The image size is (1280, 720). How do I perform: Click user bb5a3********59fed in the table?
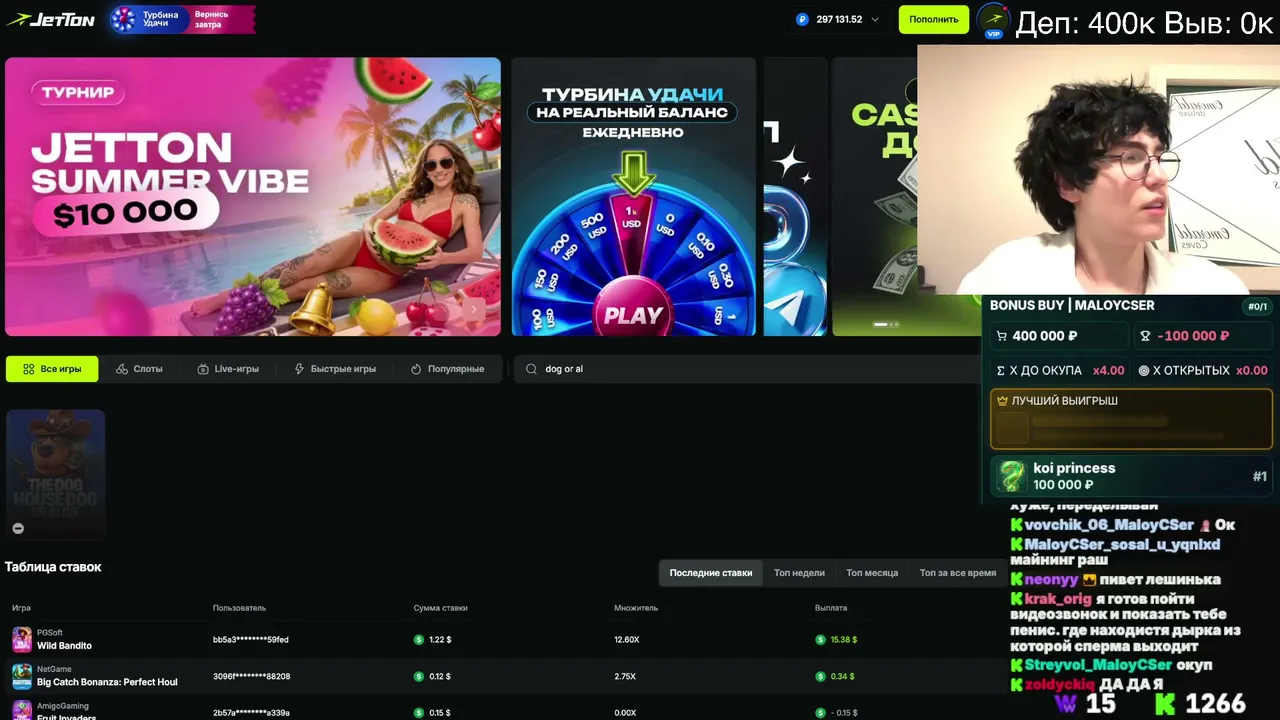(x=251, y=640)
